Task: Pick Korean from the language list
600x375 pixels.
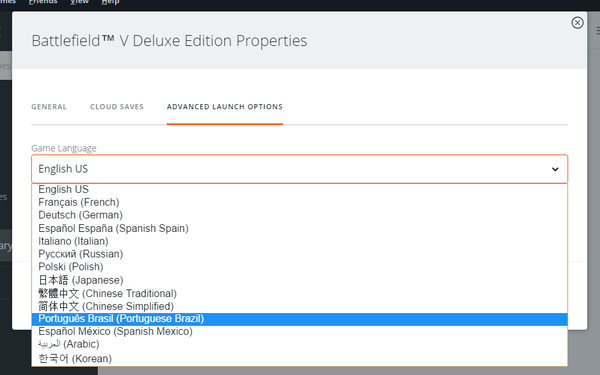Action: (x=300, y=359)
